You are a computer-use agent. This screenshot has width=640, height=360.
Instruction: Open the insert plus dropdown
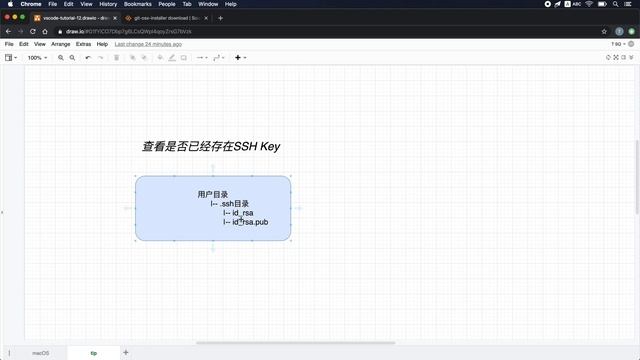(x=240, y=58)
